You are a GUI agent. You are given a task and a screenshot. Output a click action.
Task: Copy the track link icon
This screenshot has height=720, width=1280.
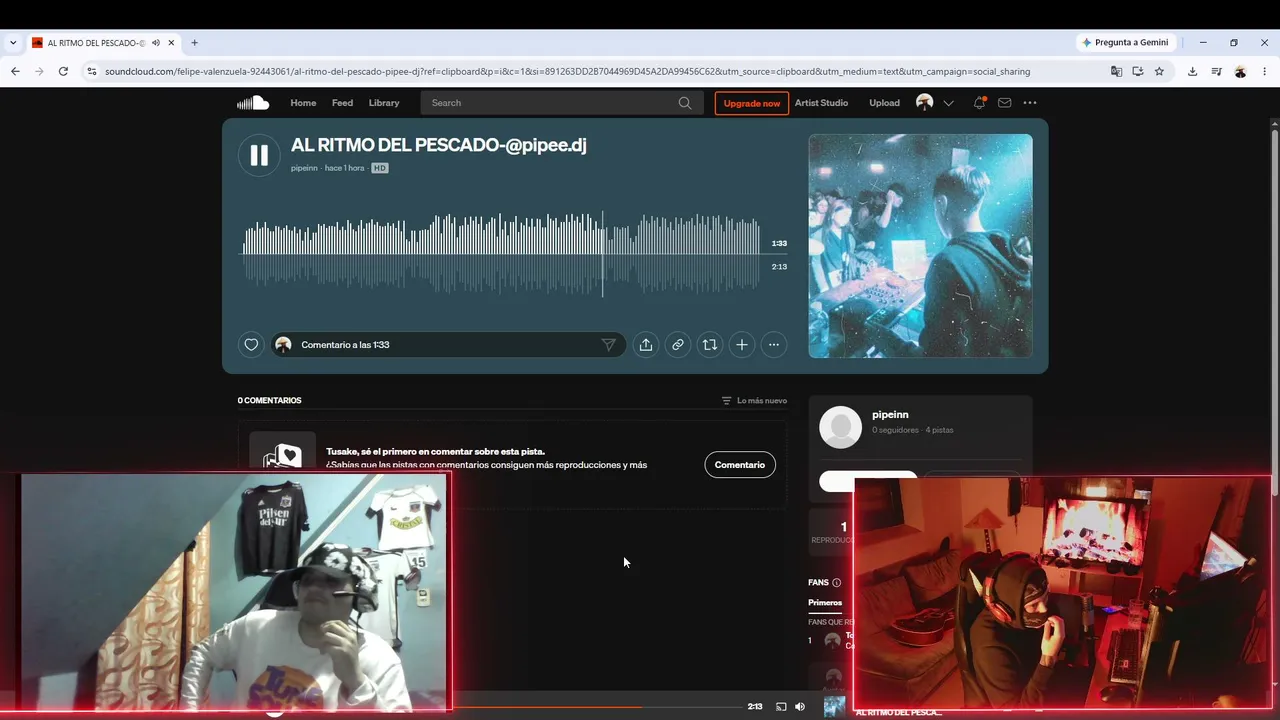pyautogui.click(x=678, y=345)
